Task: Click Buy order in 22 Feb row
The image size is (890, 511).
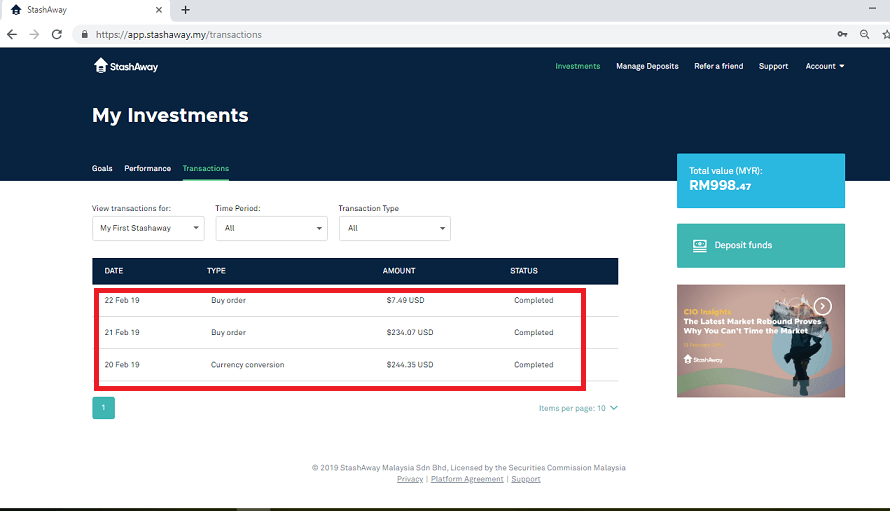Action: (228, 300)
